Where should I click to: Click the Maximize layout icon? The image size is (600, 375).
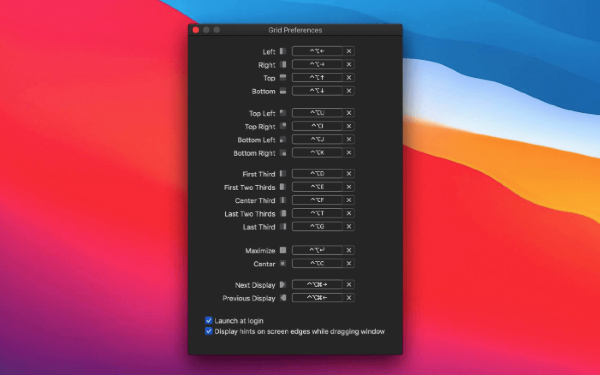[283, 250]
